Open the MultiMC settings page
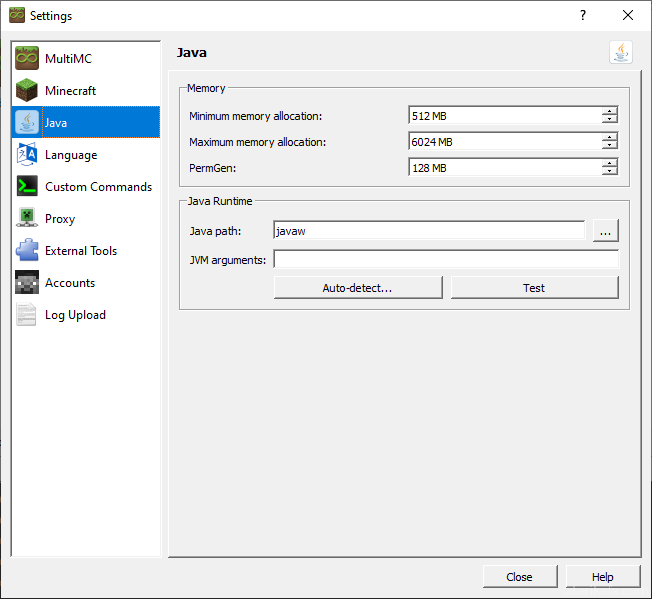The width and height of the screenshot is (652, 599). tap(86, 58)
